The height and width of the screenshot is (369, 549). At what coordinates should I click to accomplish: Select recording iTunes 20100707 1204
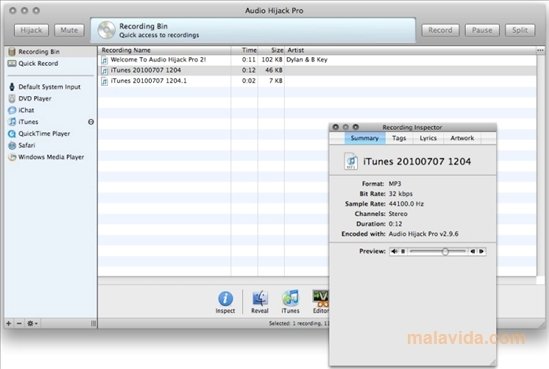[317, 70]
